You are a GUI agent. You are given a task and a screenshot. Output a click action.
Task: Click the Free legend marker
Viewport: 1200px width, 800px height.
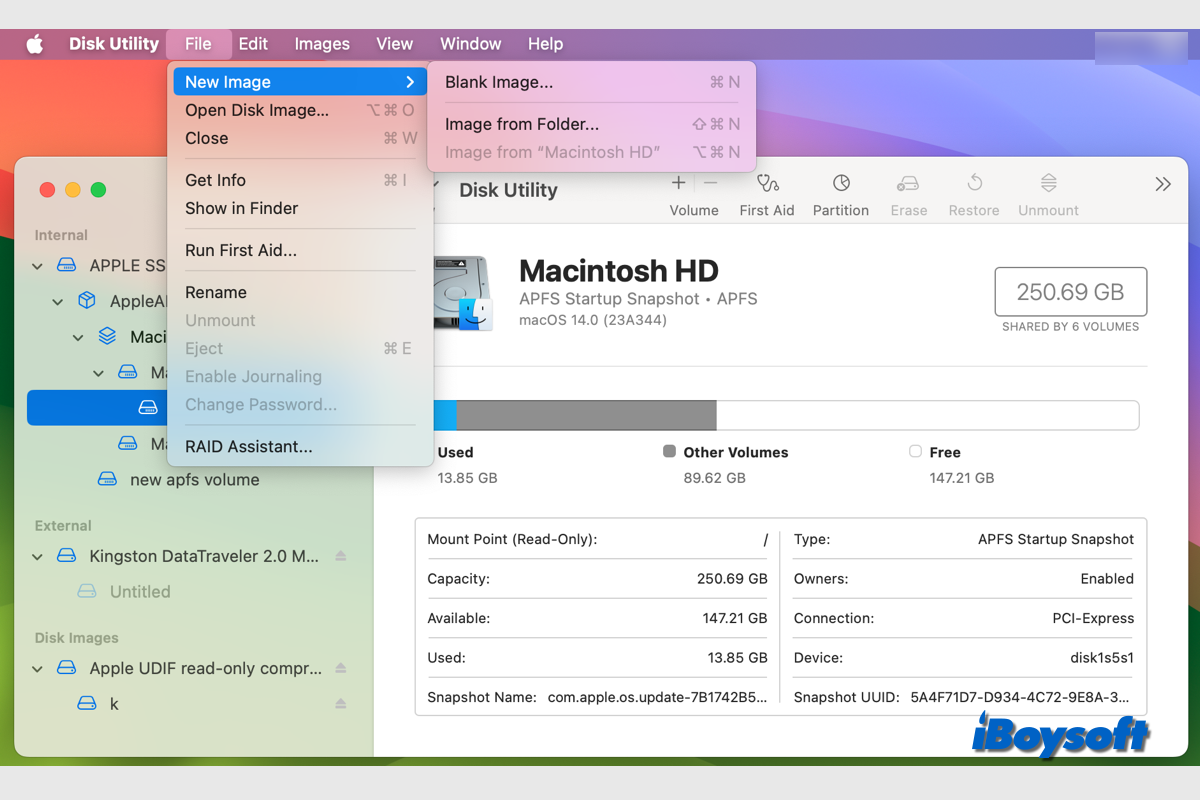(913, 452)
